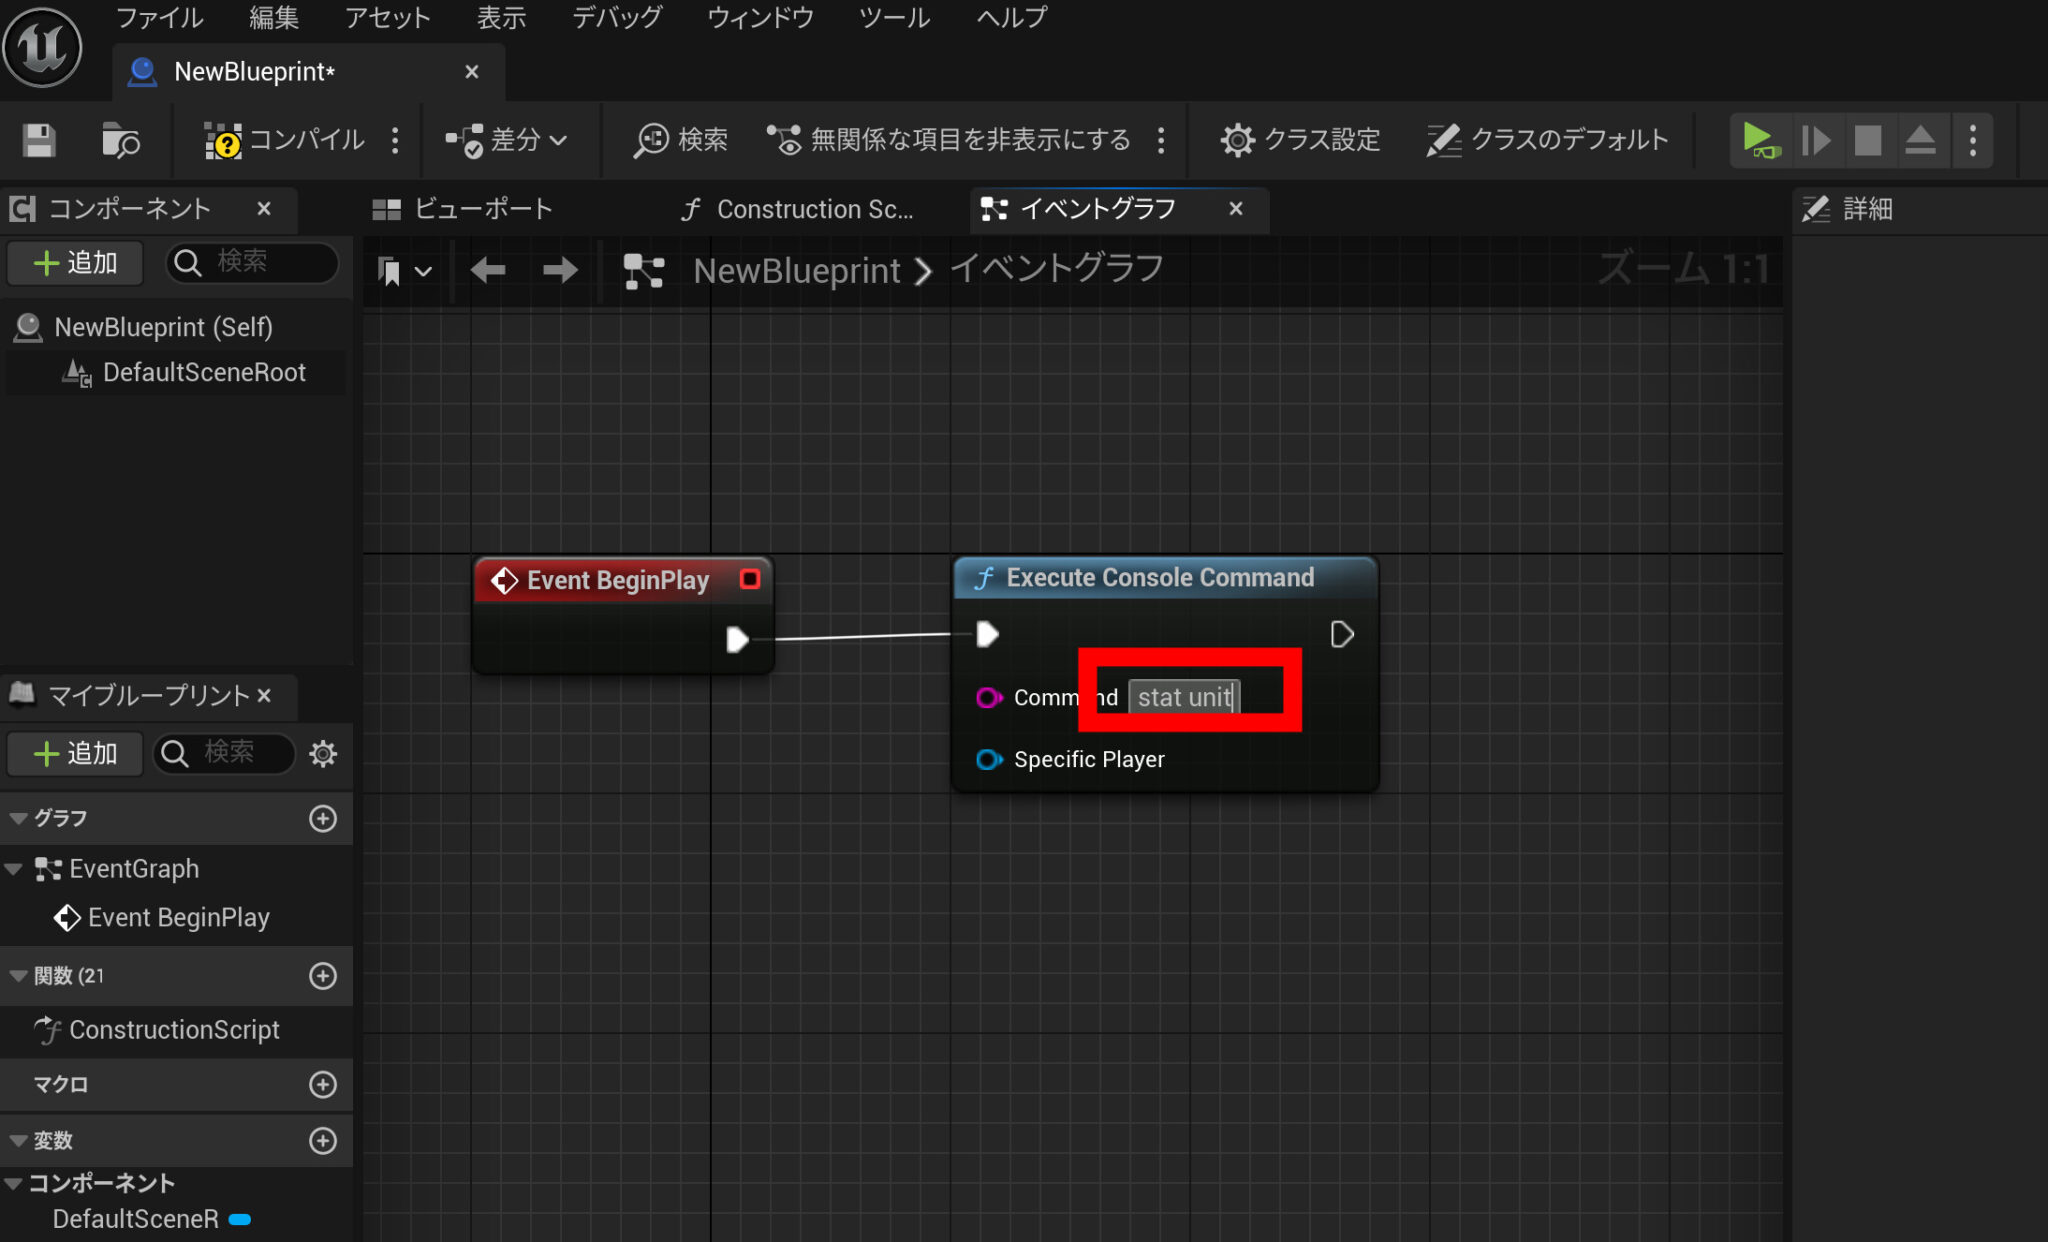Collapse the EventGraph tree item
Image resolution: width=2048 pixels, height=1242 pixels.
15,868
